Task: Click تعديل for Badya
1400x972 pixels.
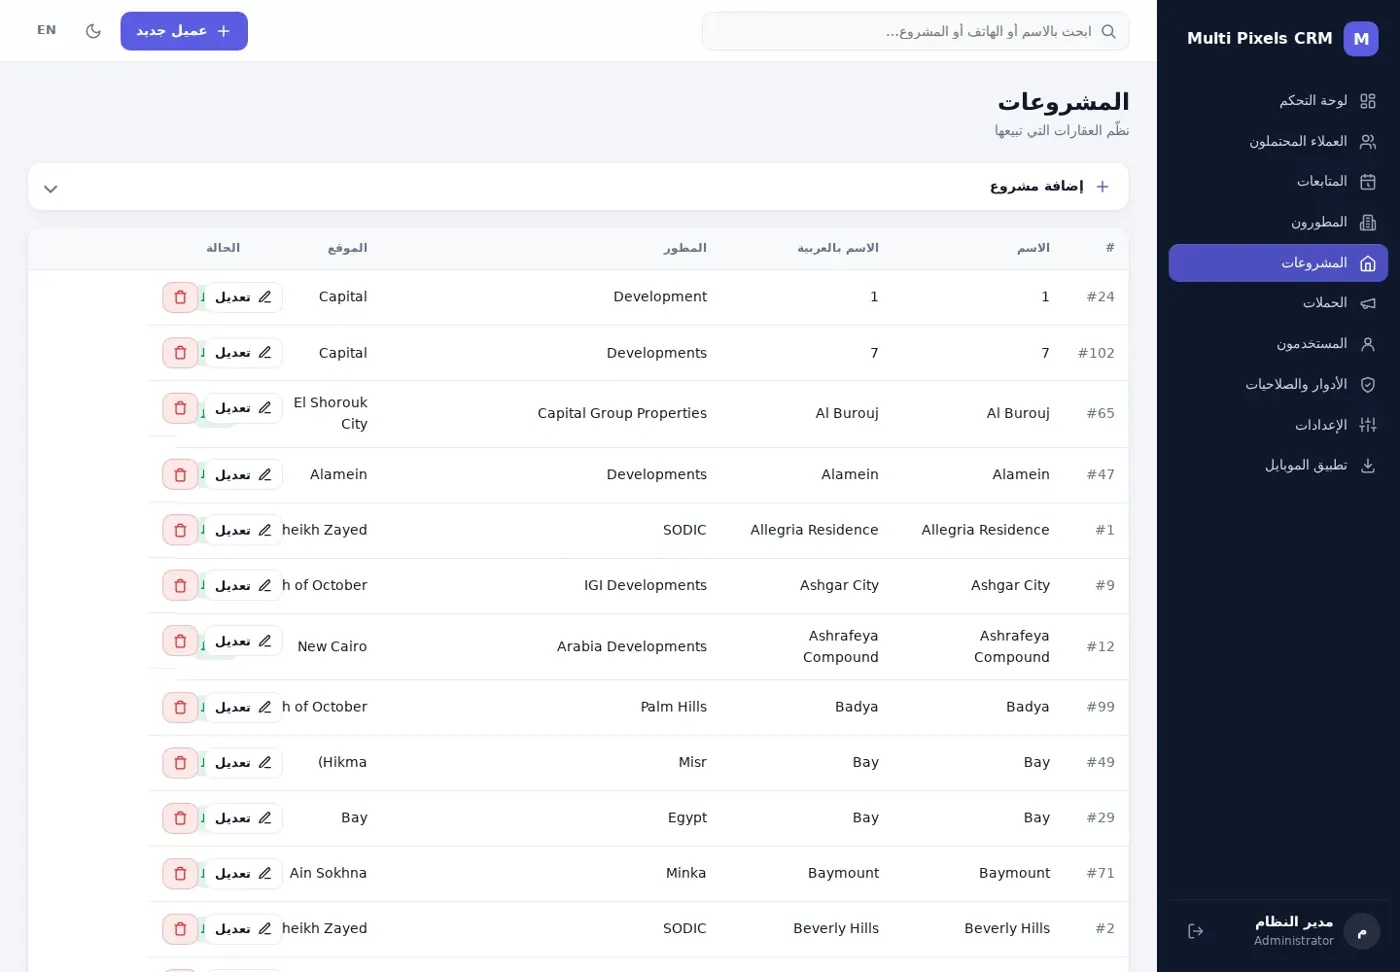Action: (243, 707)
